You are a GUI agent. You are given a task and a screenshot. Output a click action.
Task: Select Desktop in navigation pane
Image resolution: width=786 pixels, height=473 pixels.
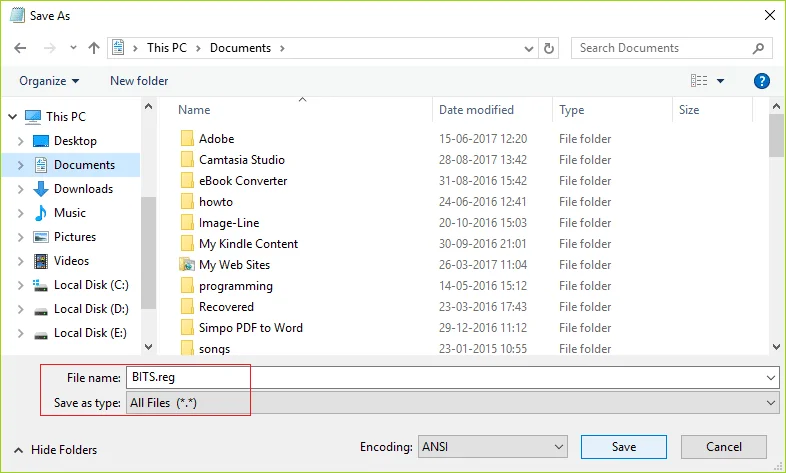click(x=75, y=141)
